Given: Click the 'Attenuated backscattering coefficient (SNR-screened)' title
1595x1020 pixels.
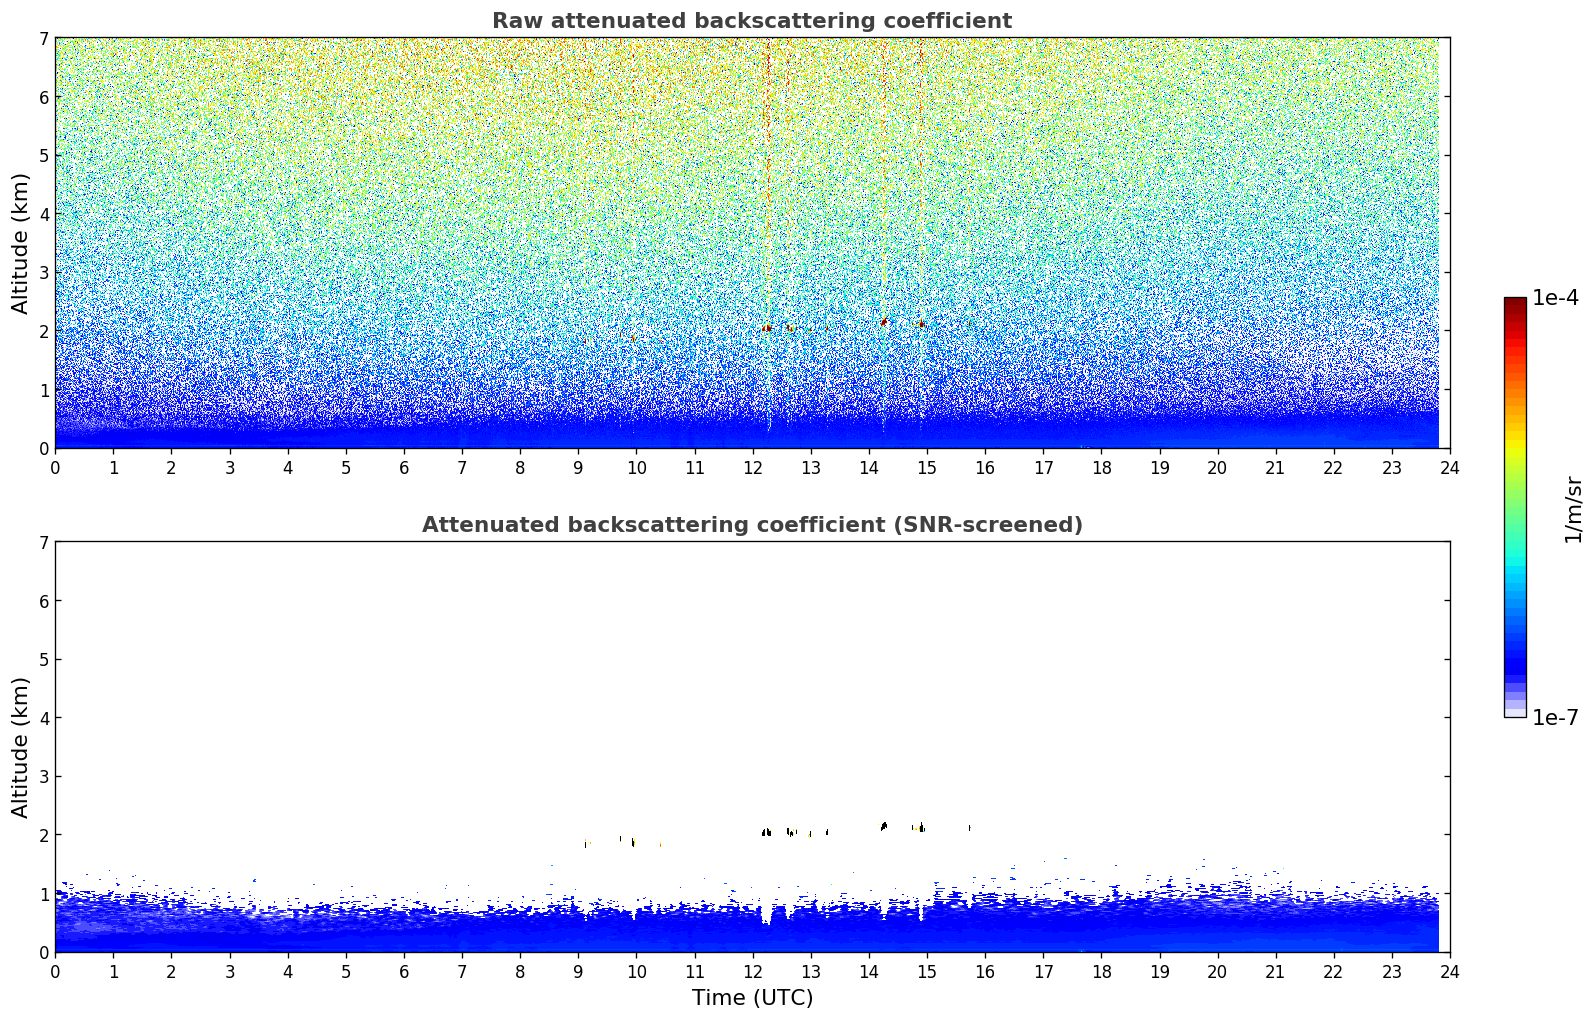Looking at the screenshot, I should coord(752,525).
